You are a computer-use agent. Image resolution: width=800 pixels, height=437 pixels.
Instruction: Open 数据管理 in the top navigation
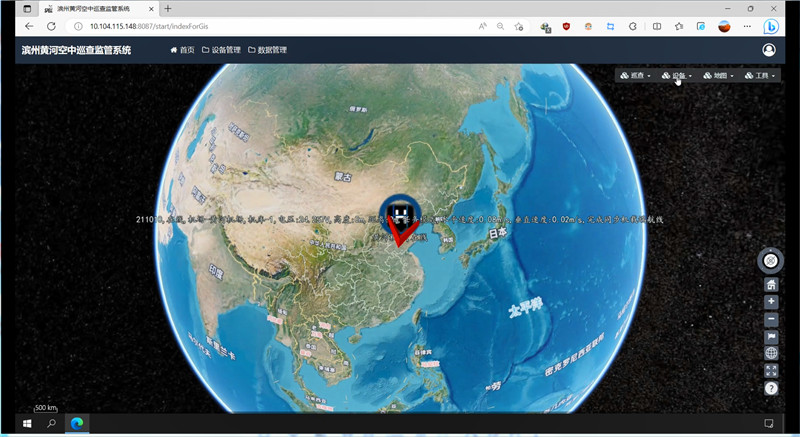click(267, 50)
